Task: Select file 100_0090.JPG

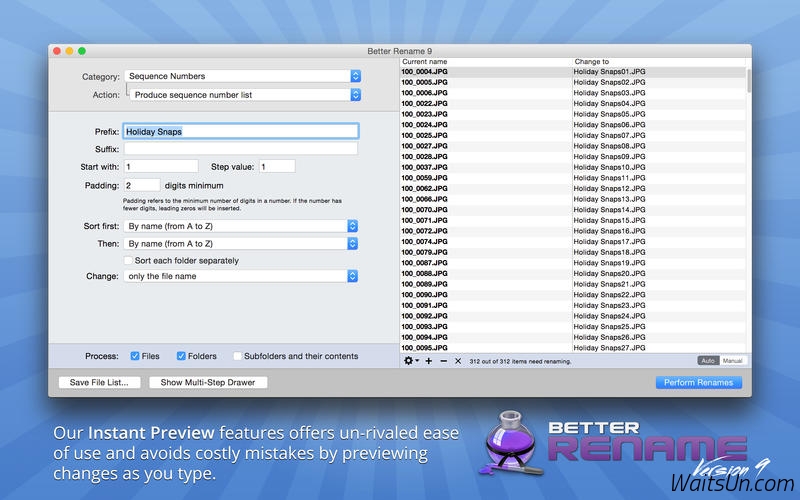Action: point(424,295)
